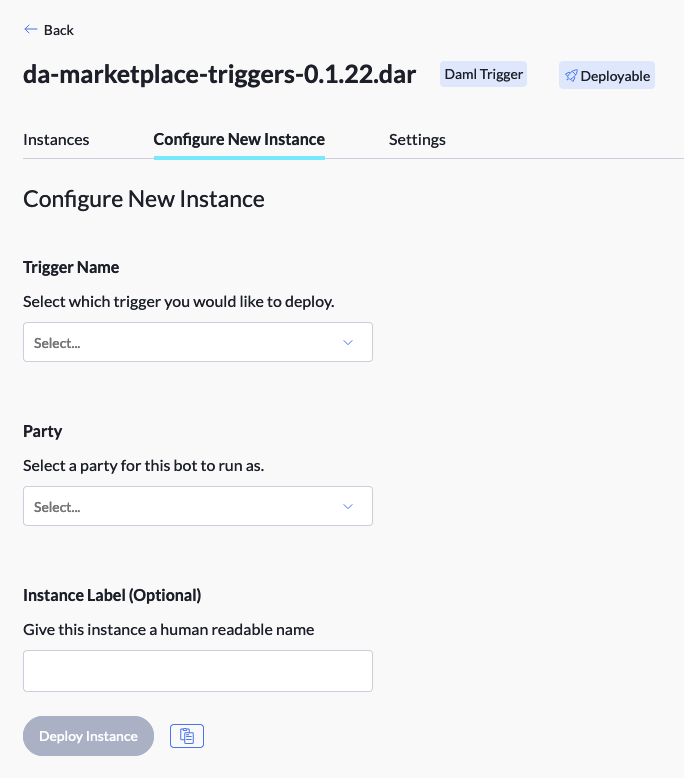Click the da-marketplace-triggers-0.1.22.dar title
The width and height of the screenshot is (684, 778).
(219, 75)
